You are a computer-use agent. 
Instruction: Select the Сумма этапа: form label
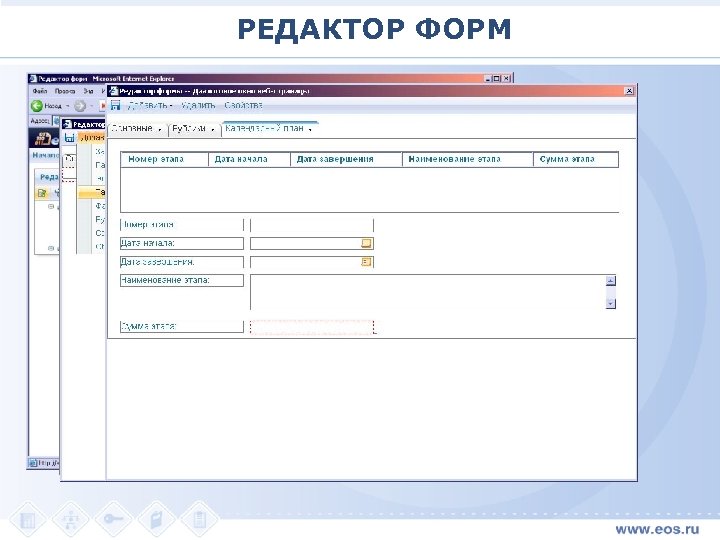pyautogui.click(x=182, y=326)
